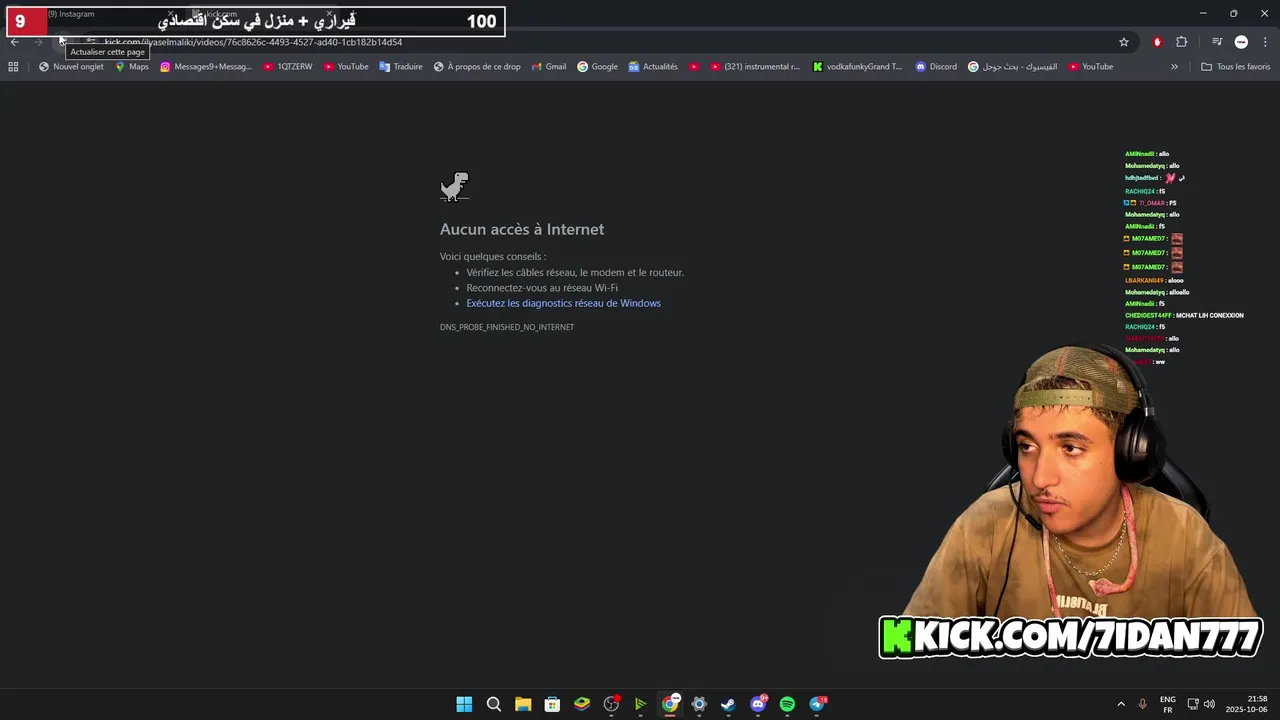1280x720 pixels.
Task: Open the Chrome profile avatar
Action: 1241,42
